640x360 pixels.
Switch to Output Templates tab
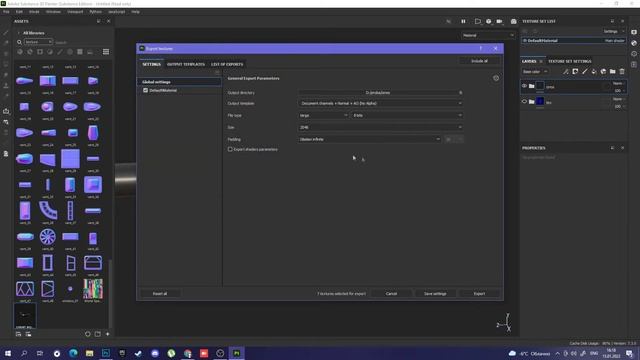(186, 64)
